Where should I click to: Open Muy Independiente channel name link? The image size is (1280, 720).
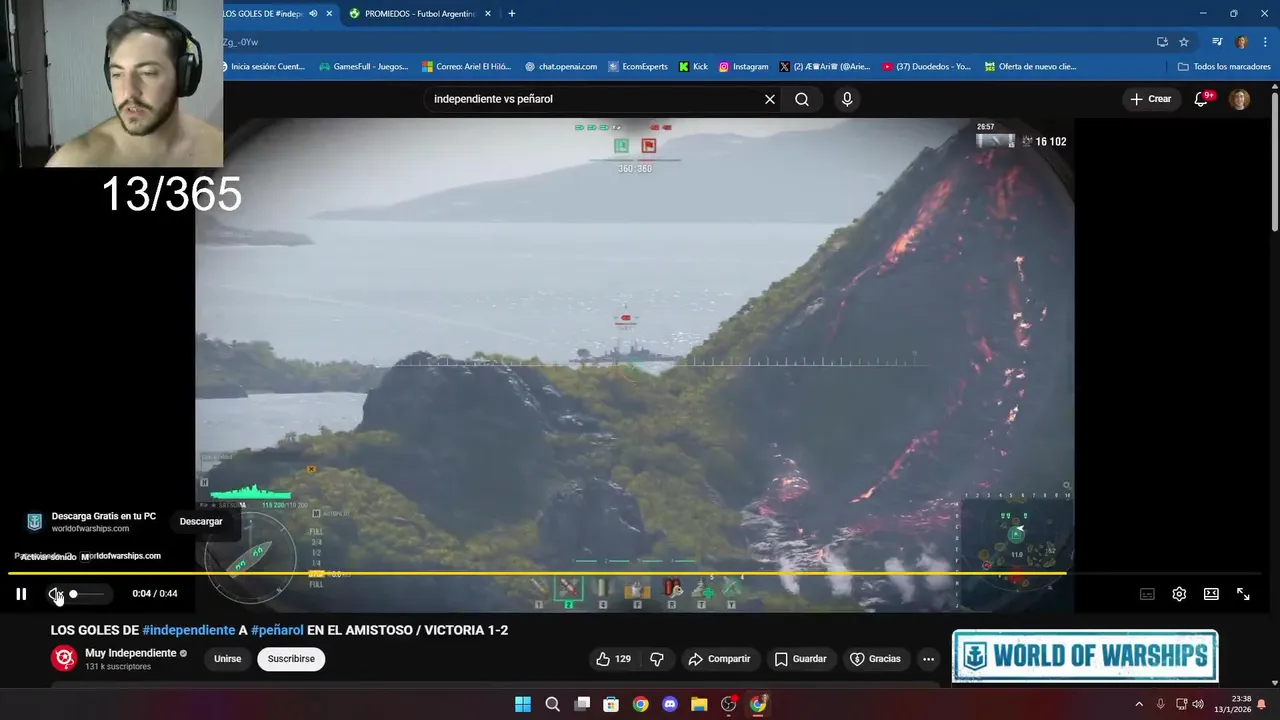click(x=131, y=653)
